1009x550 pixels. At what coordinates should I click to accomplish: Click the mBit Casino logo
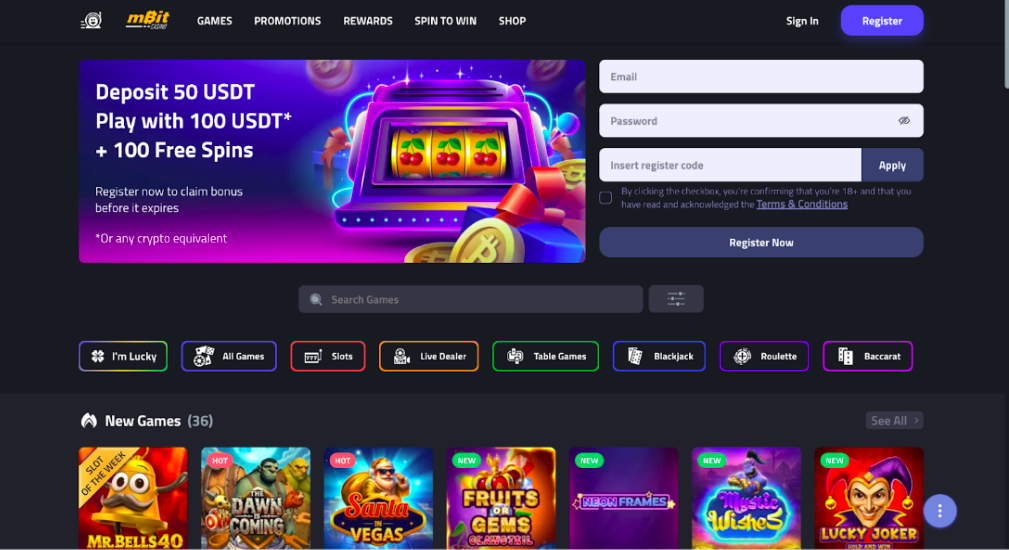coord(147,21)
